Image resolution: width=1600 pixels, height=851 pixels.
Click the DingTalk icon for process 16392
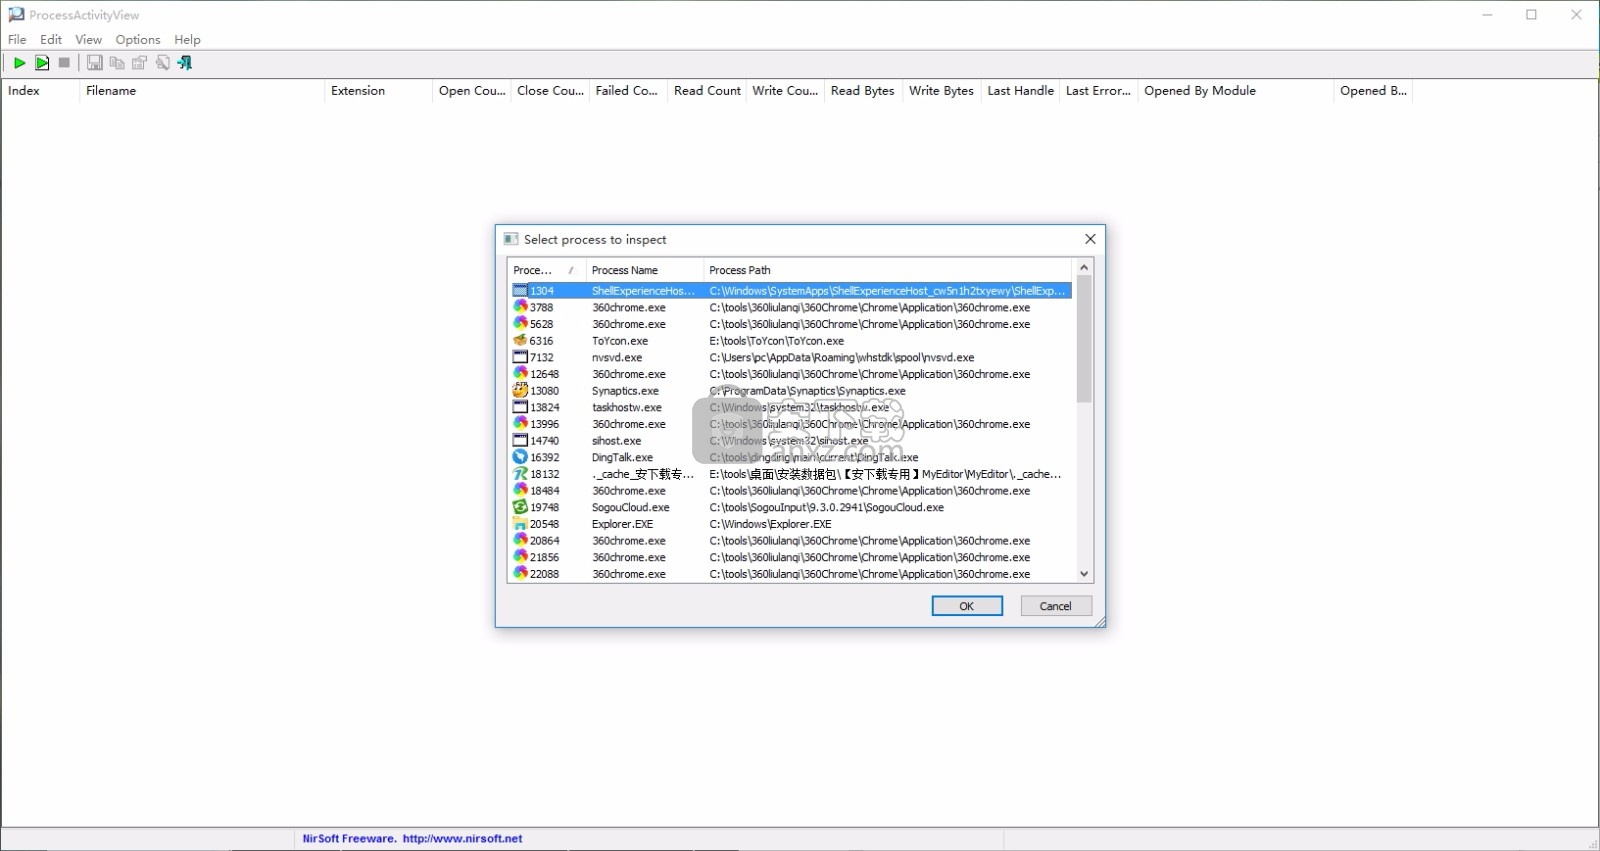click(x=520, y=457)
